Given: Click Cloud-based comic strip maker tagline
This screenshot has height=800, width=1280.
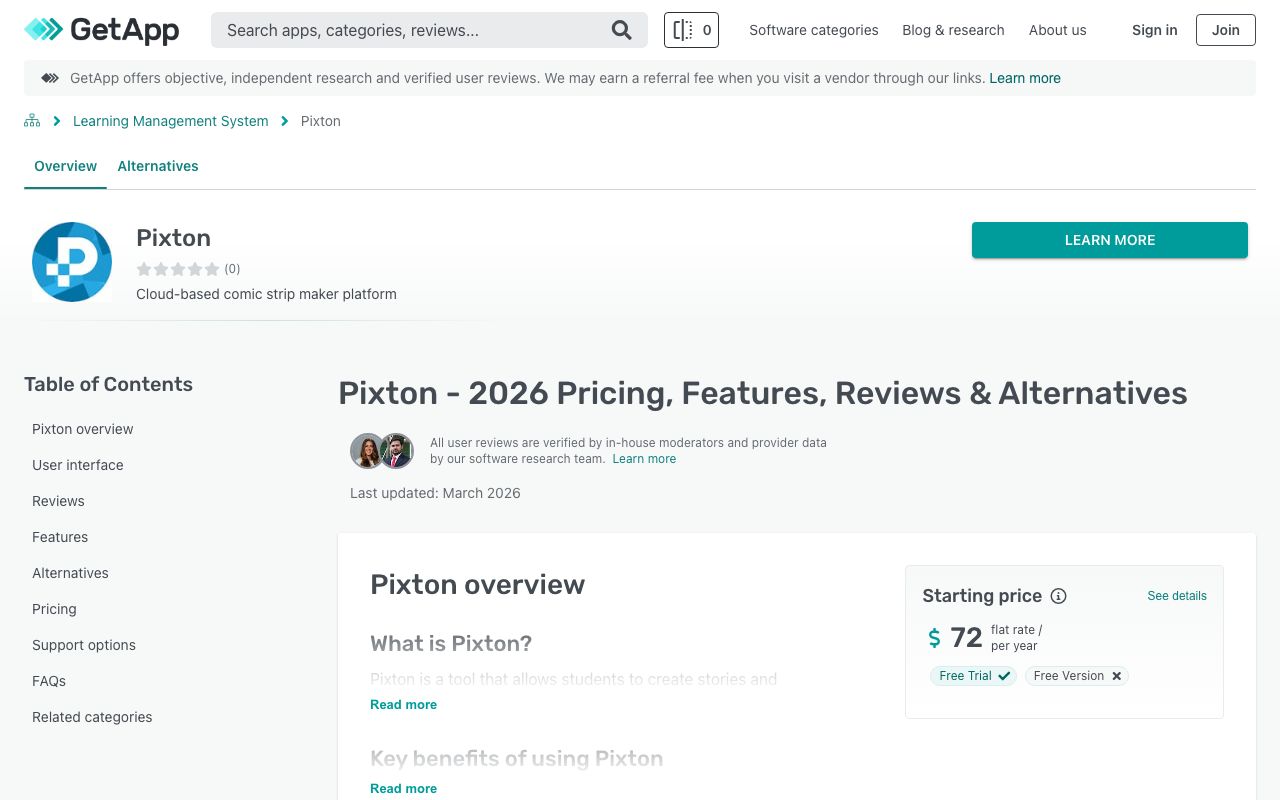Looking at the screenshot, I should coord(266,294).
